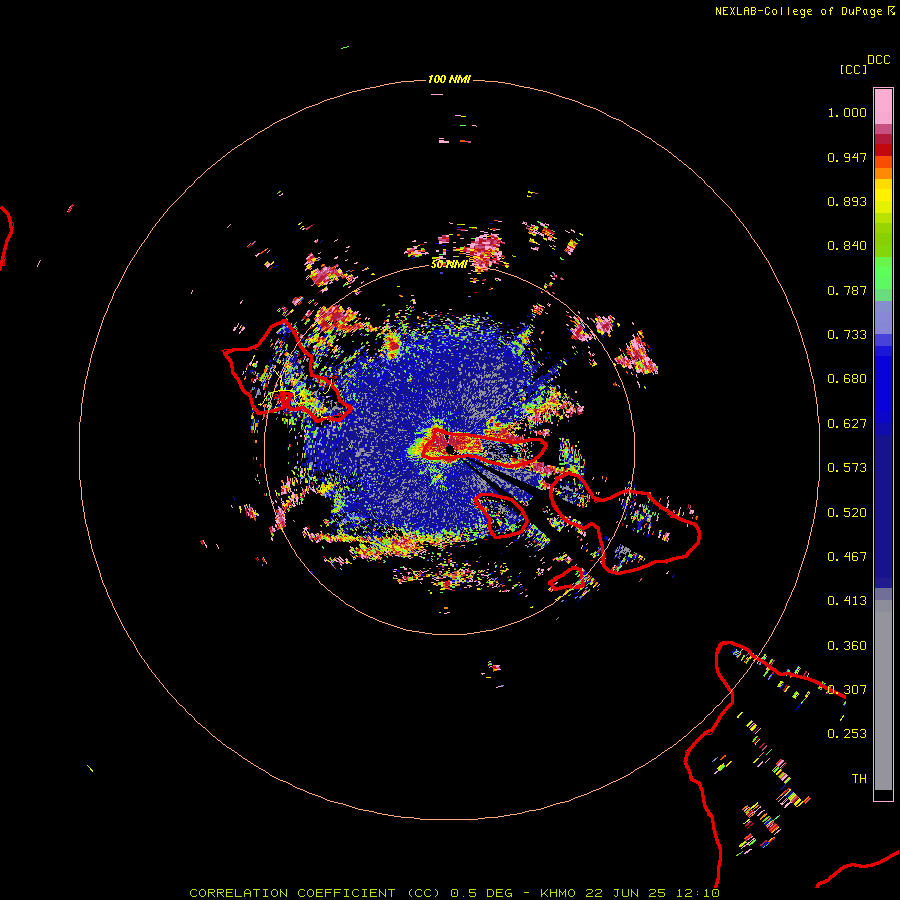The image size is (900, 900).
Task: Select the 0.360 scale value
Action: pyautogui.click(x=847, y=646)
